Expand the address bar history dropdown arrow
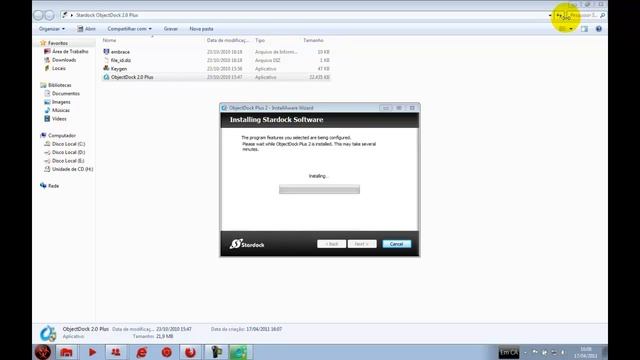Image resolution: width=640 pixels, height=360 pixels. point(550,16)
